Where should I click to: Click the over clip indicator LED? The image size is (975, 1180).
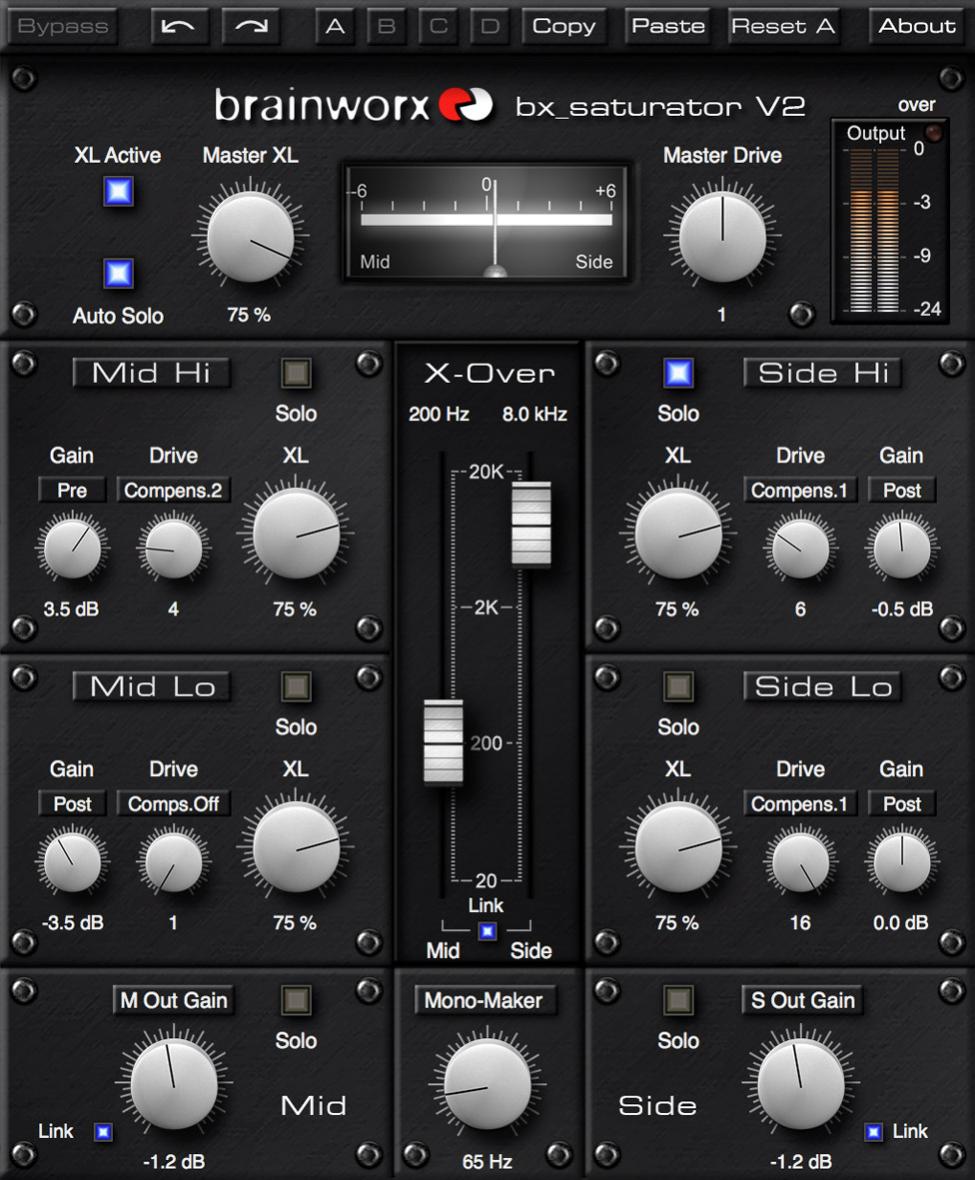(x=934, y=133)
